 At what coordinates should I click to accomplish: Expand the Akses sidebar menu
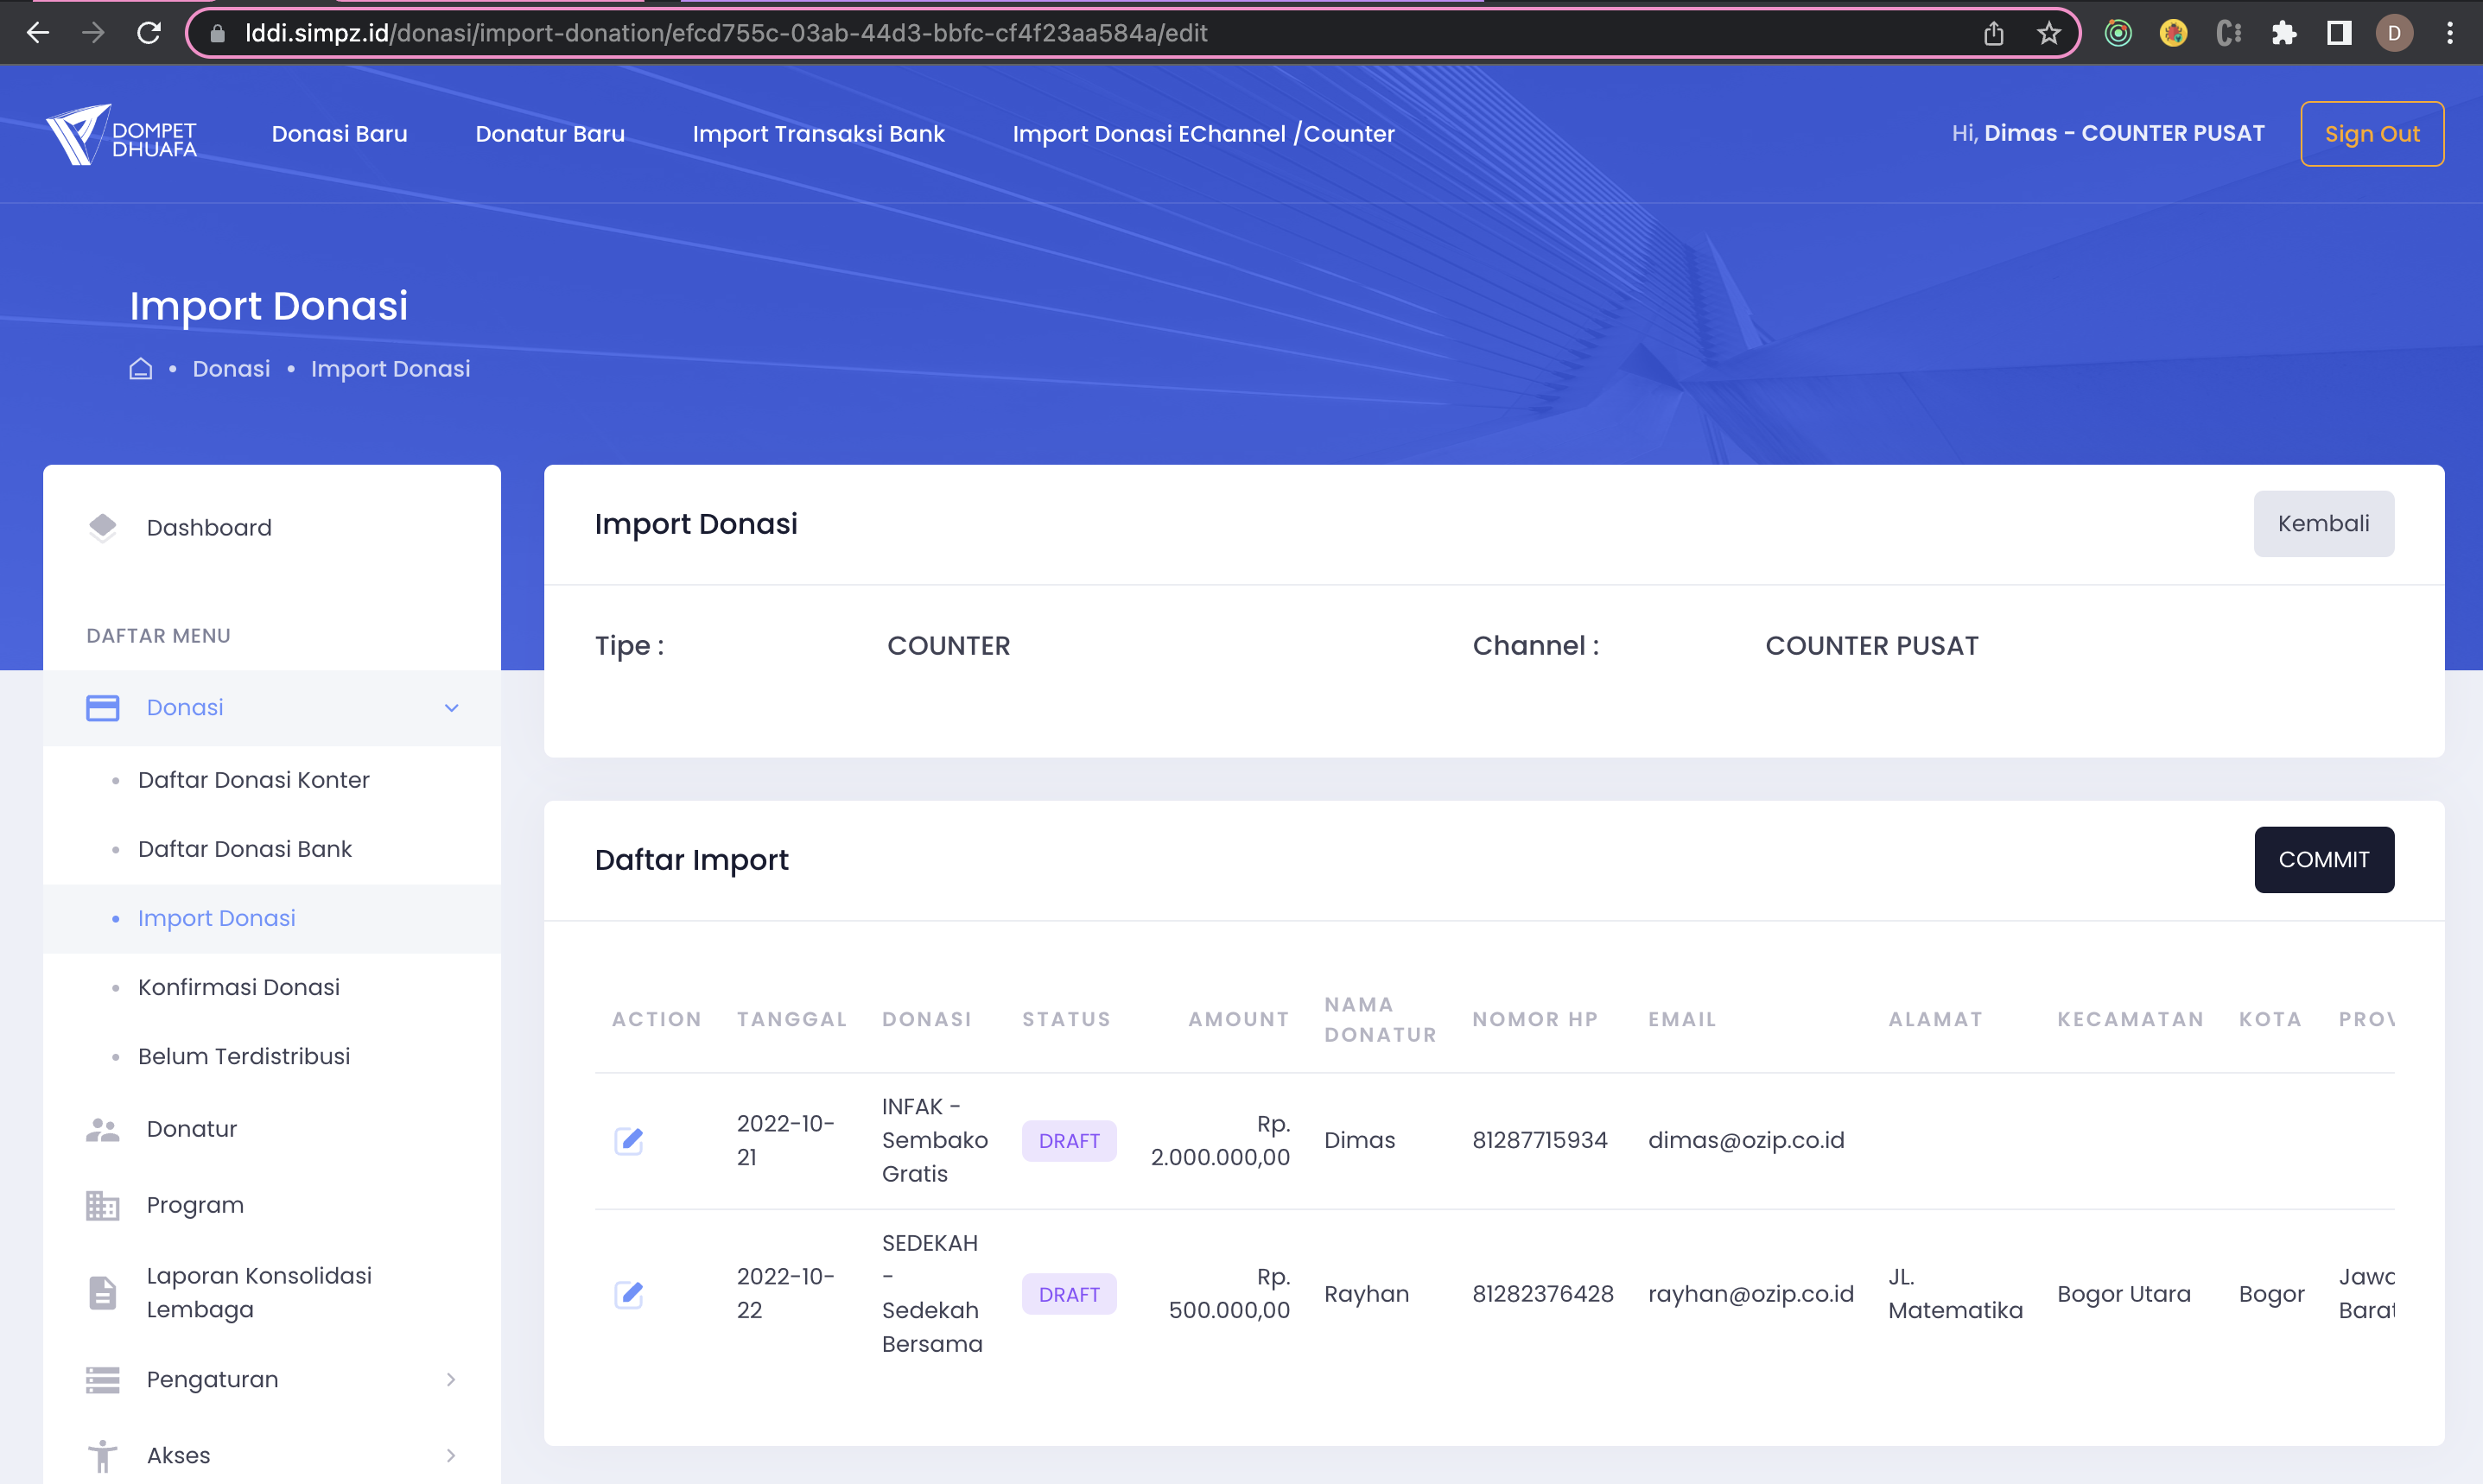451,1455
